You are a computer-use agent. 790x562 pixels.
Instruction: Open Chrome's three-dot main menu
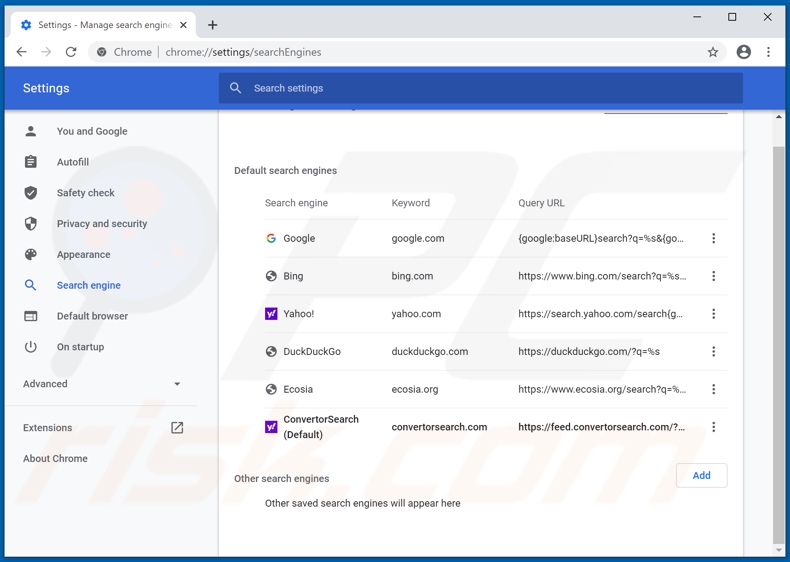point(768,52)
